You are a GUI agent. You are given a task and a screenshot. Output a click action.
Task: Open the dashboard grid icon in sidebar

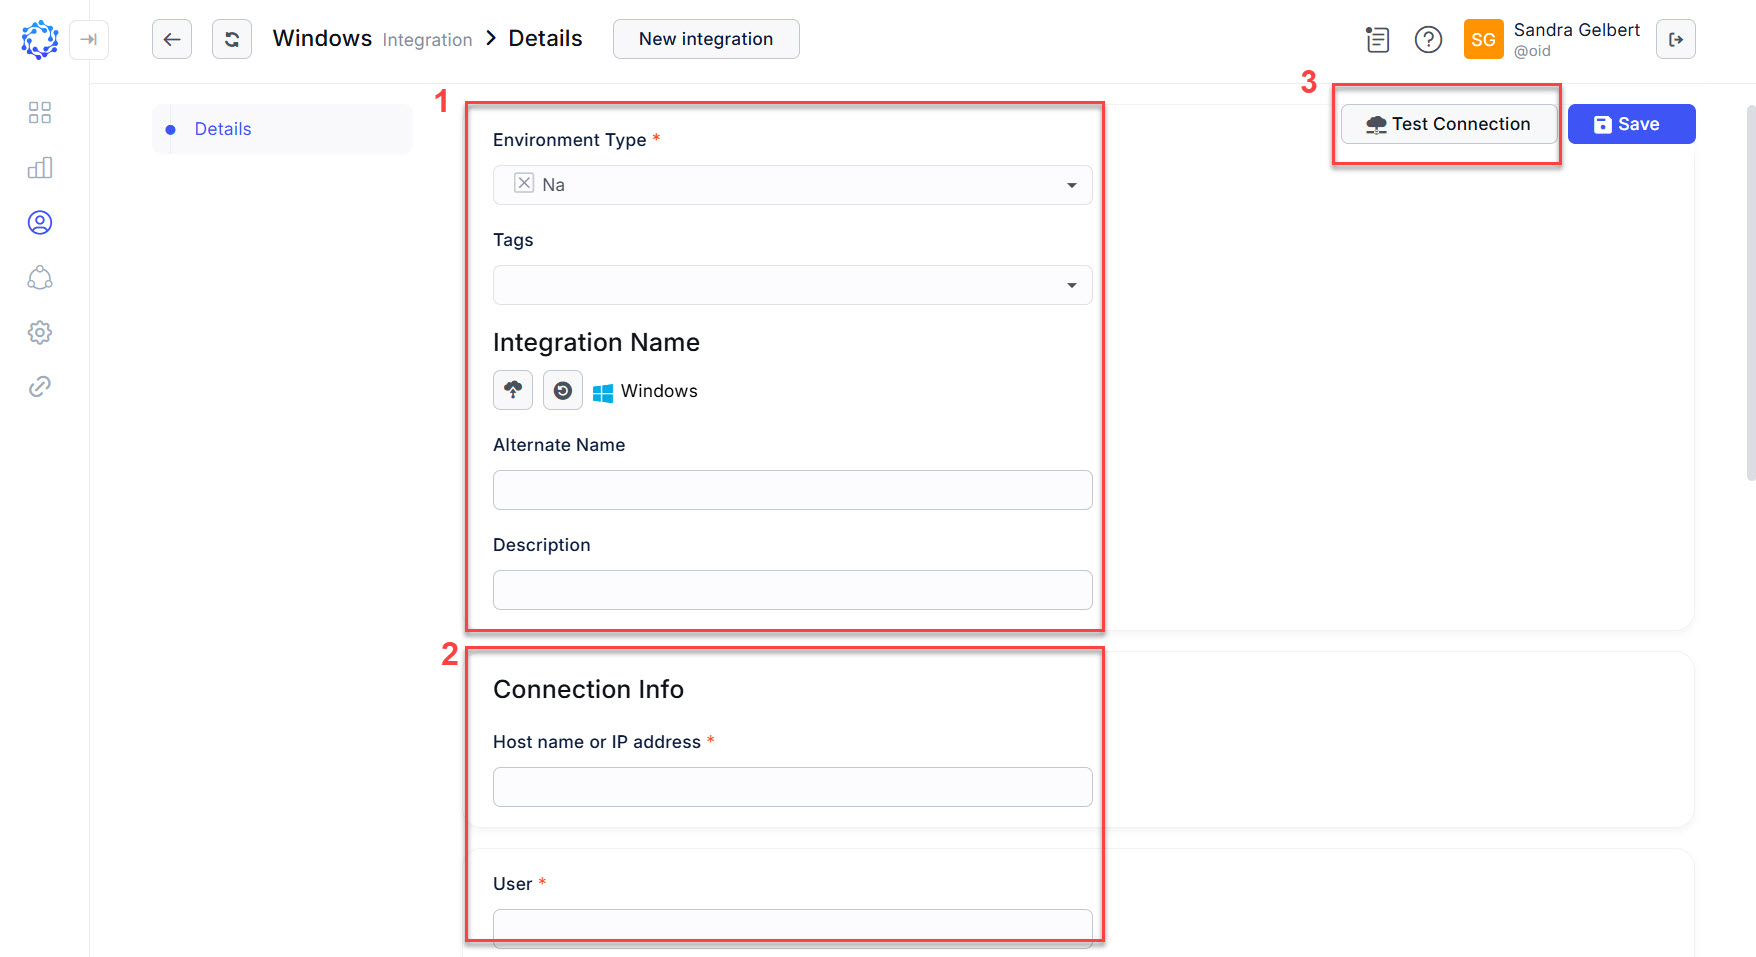[x=40, y=112]
